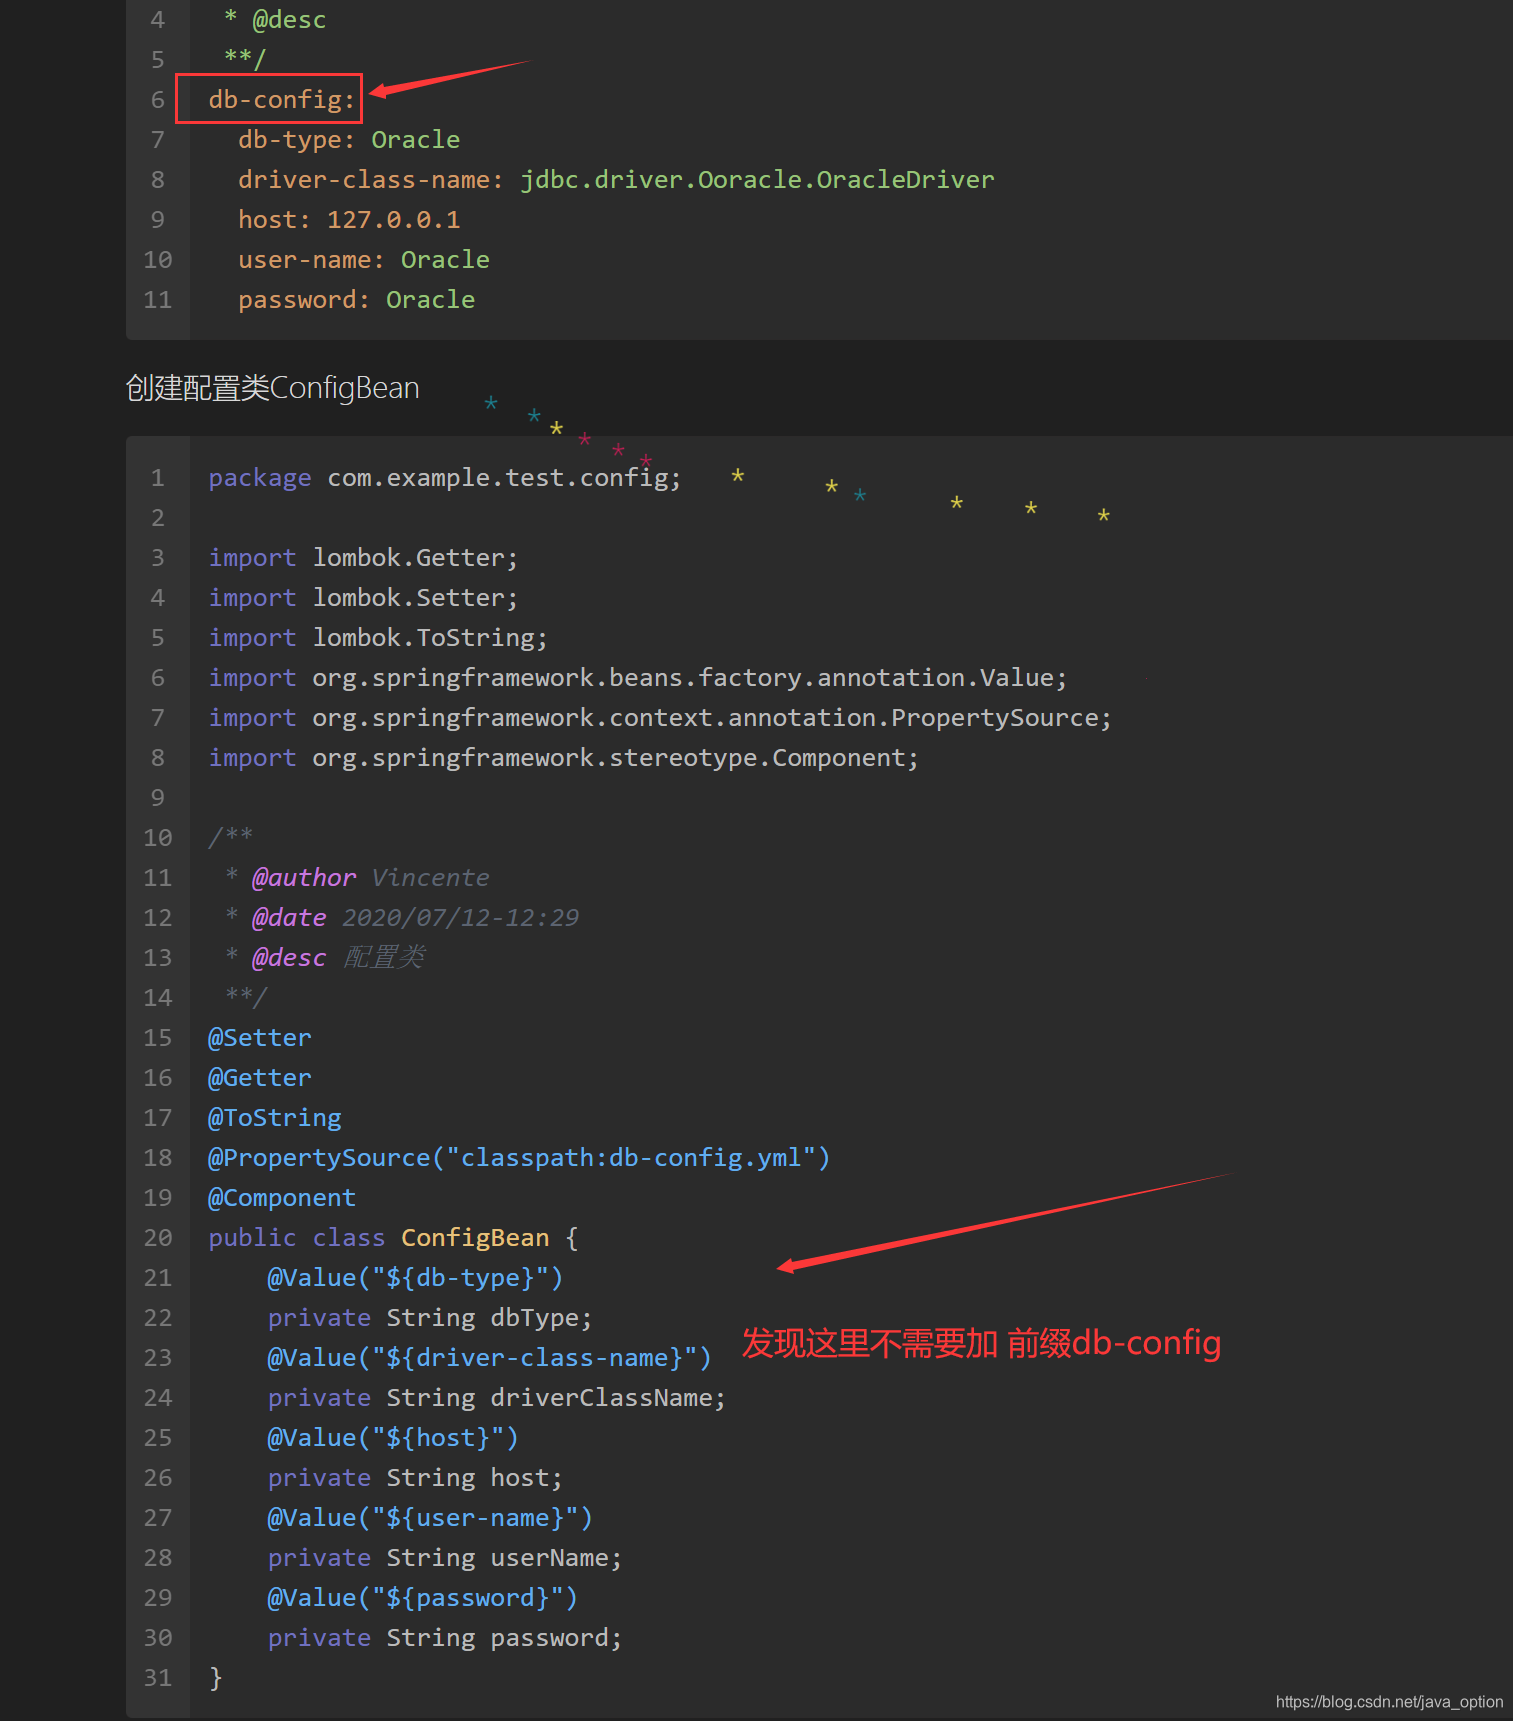Viewport: 1513px width, 1721px height.
Task: Click the import PropertySource line
Action: coord(660,718)
